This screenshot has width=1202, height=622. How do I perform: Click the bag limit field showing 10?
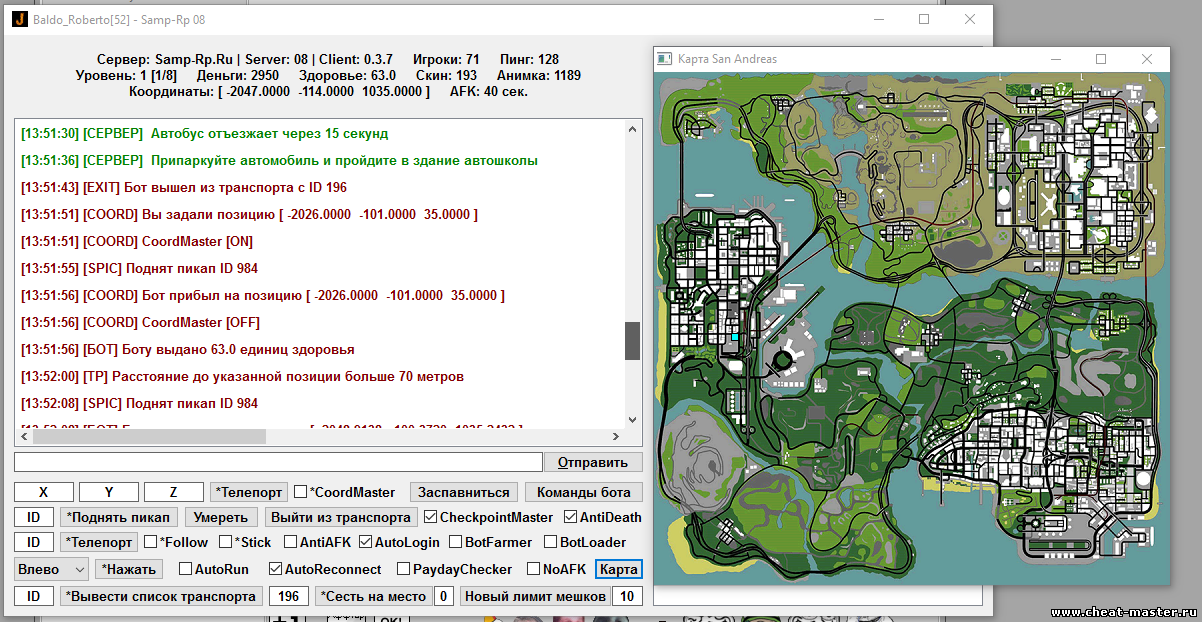(627, 596)
